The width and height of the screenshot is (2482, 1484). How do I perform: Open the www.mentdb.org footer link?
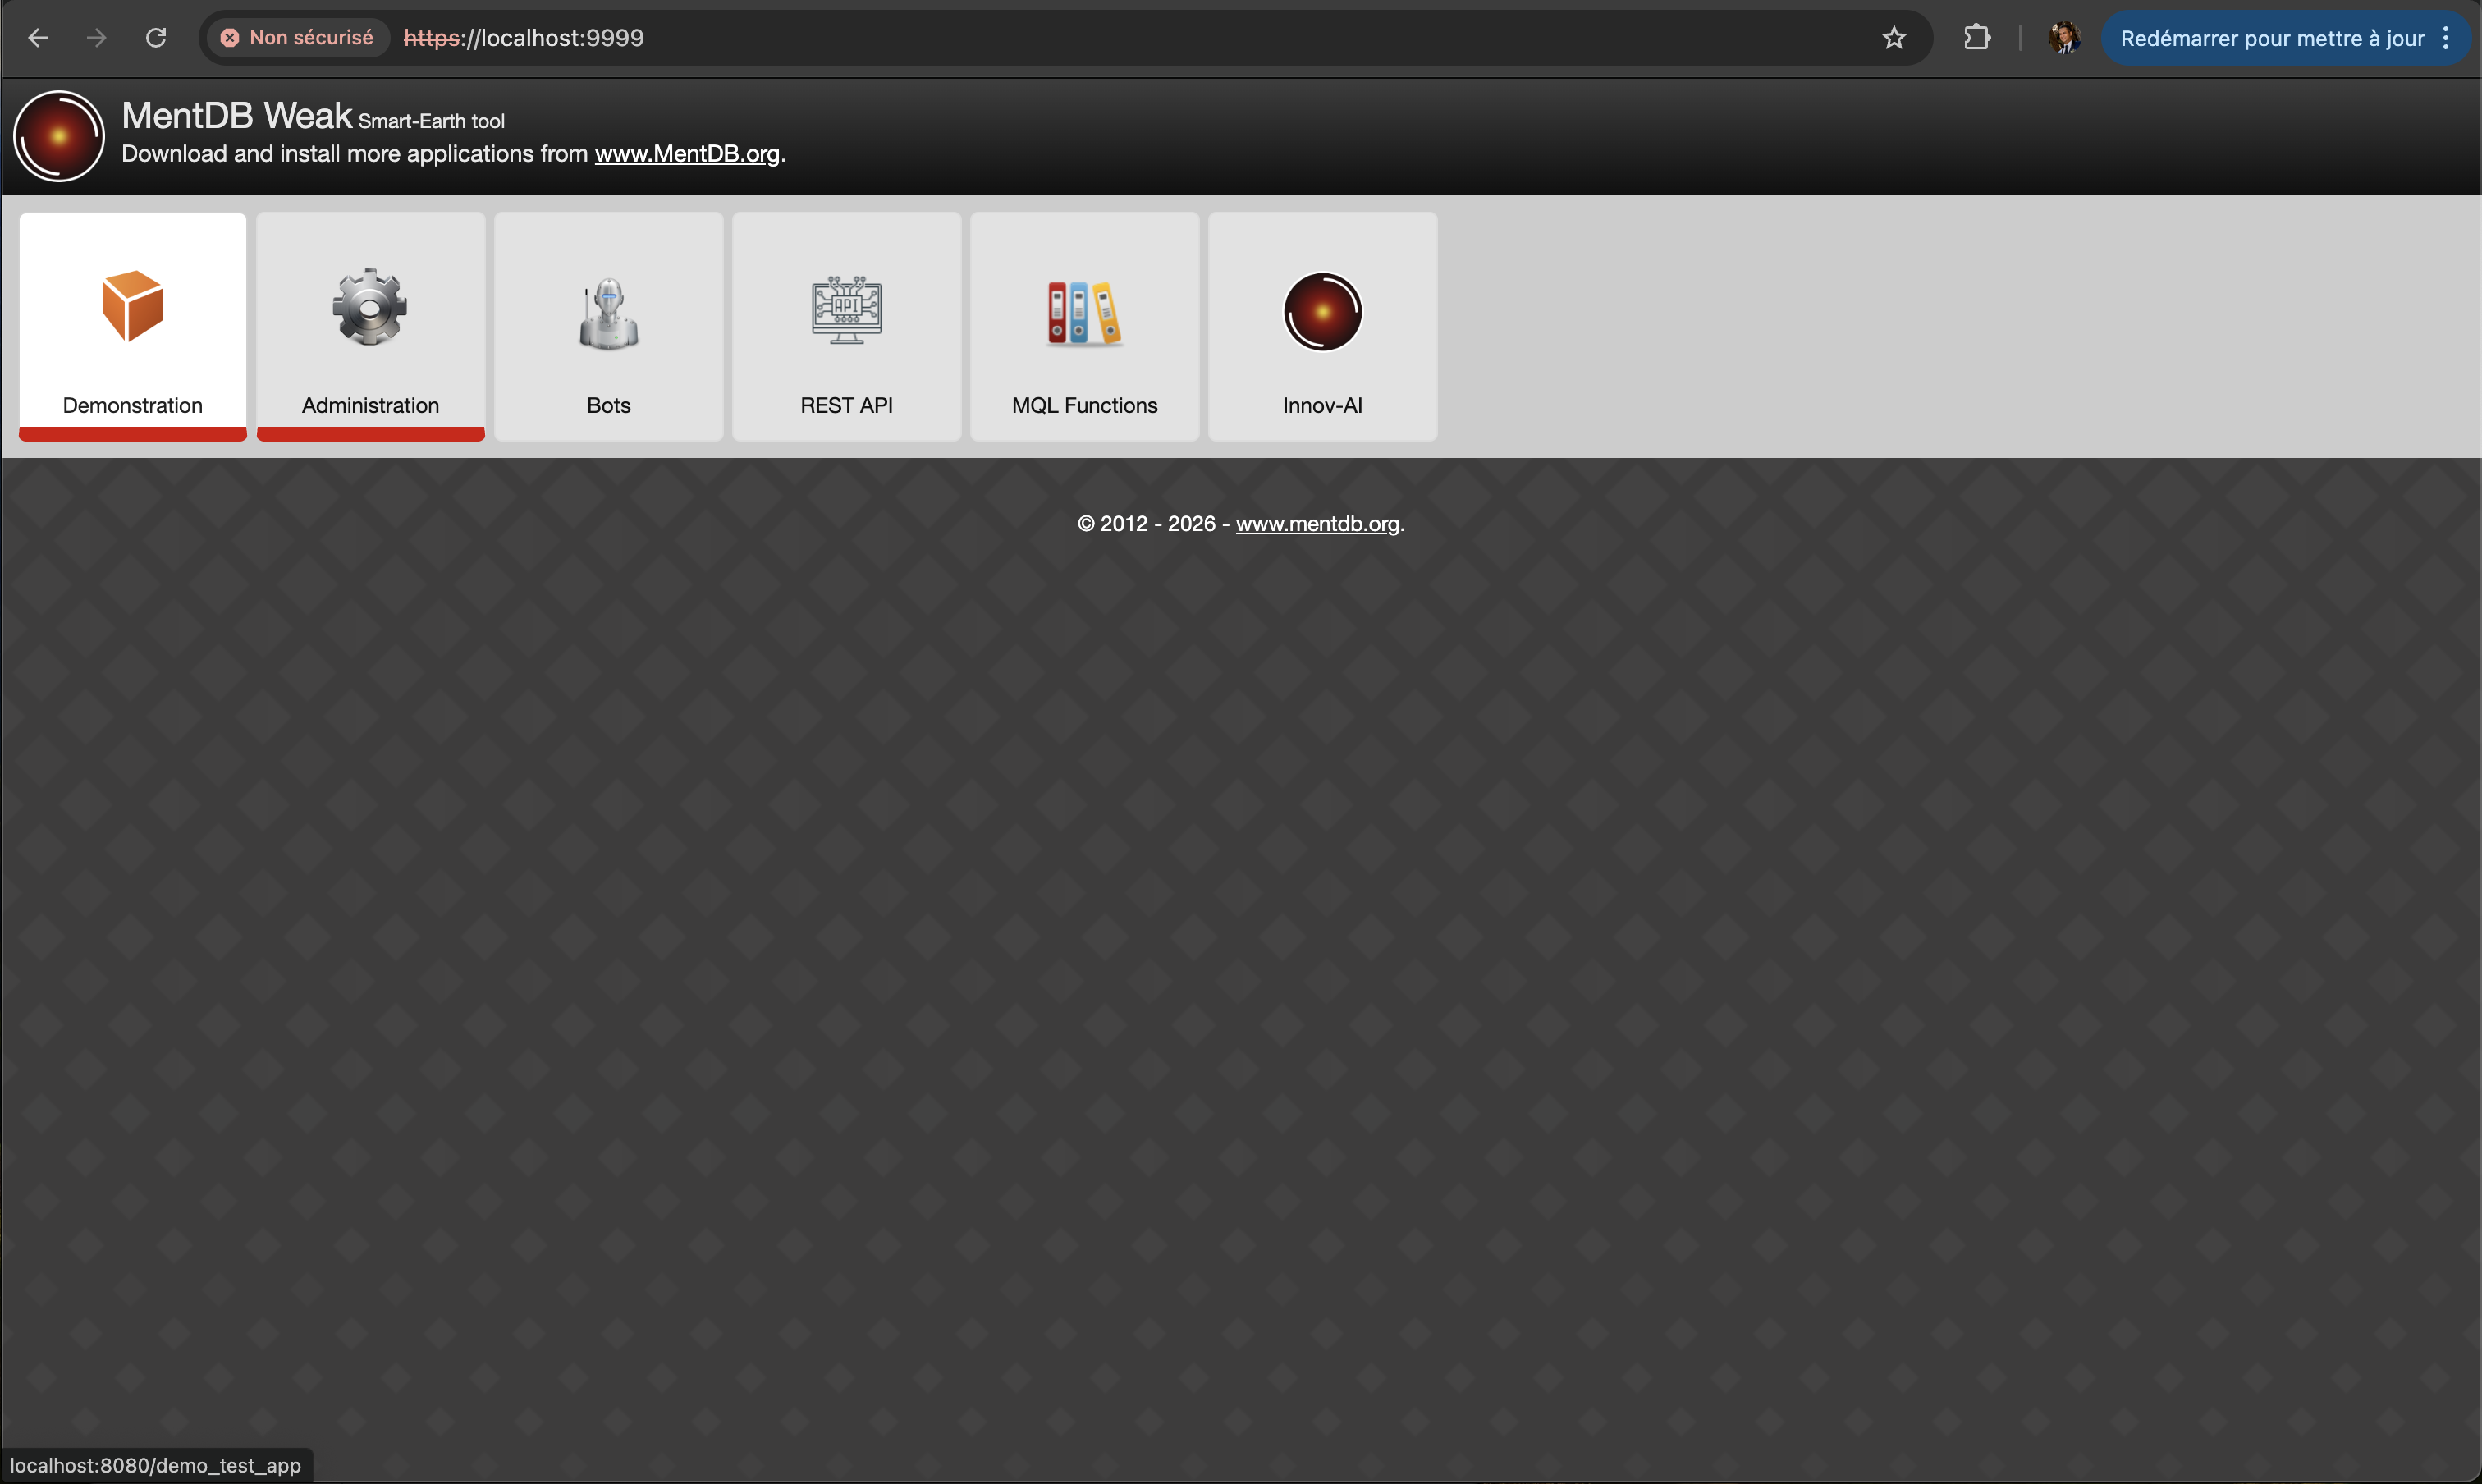[1317, 524]
